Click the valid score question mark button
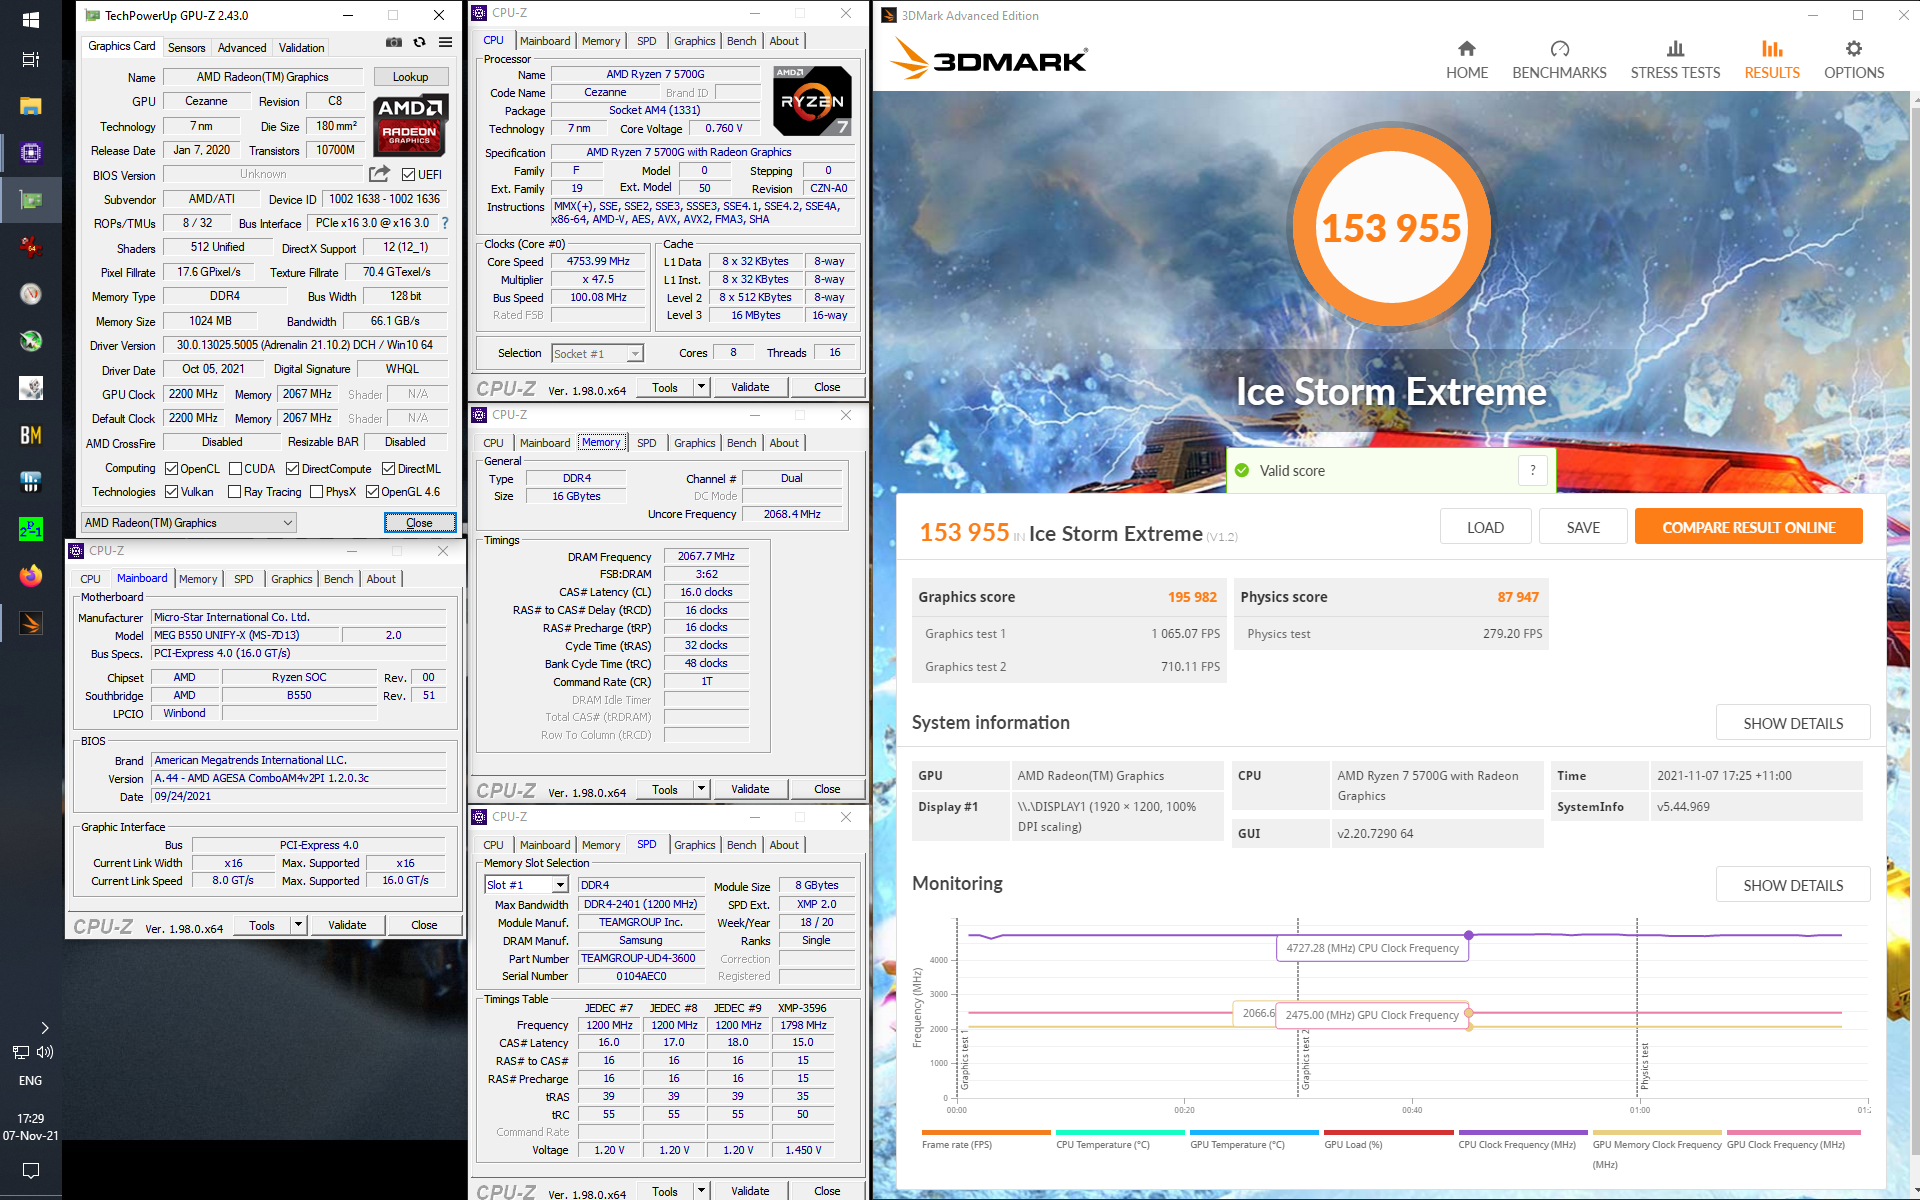The width and height of the screenshot is (1920, 1200). 1532,470
